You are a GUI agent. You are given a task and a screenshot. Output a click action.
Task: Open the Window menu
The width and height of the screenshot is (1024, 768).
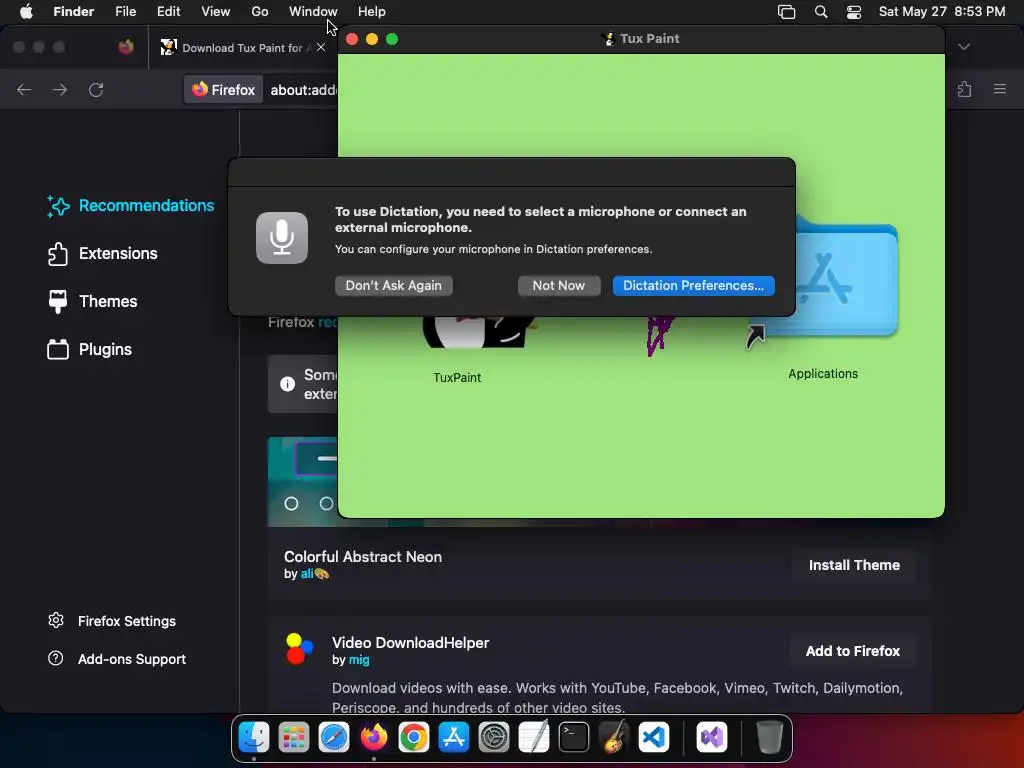point(313,11)
